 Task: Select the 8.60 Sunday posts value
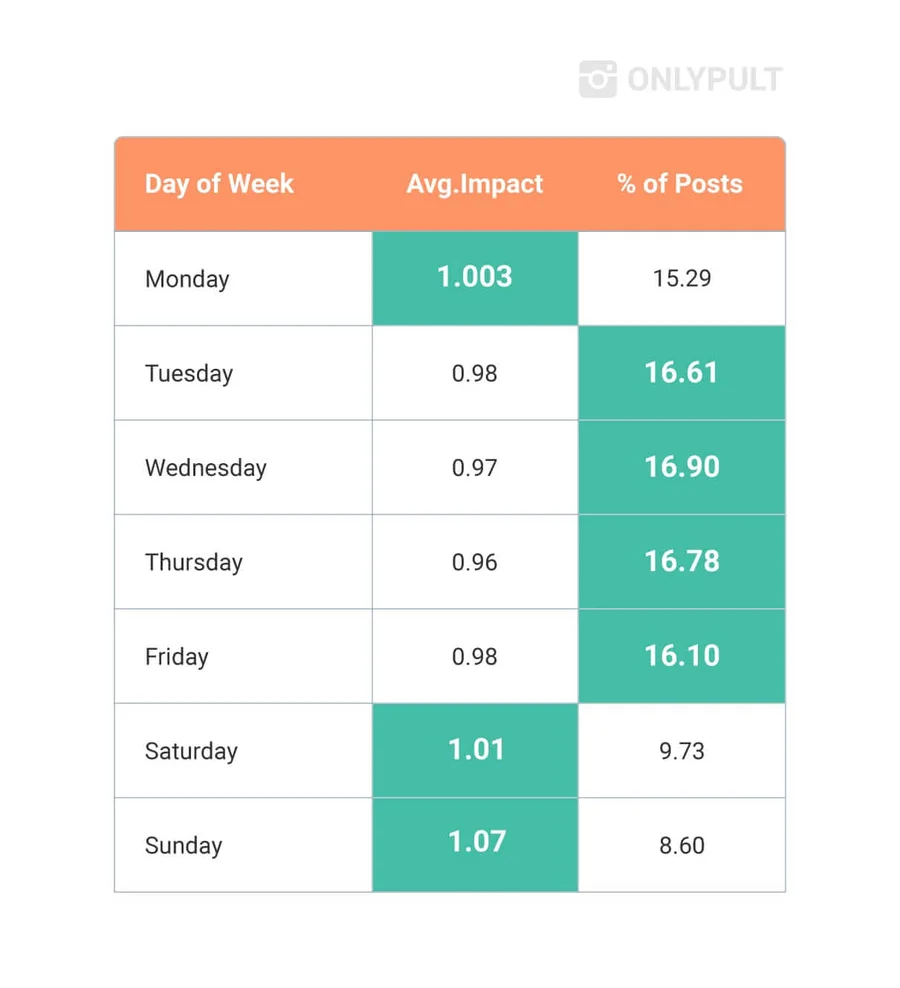682,846
